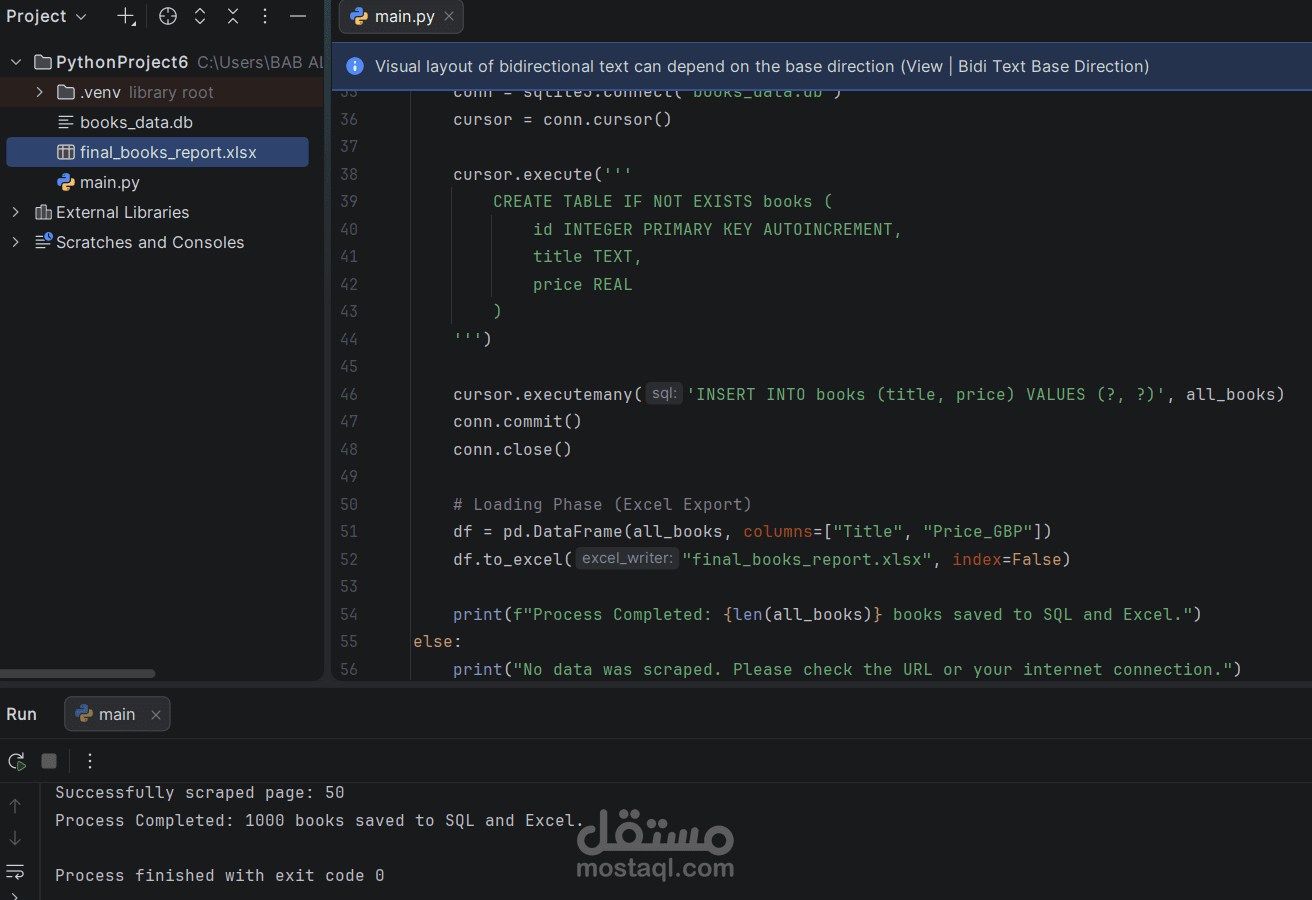The width and height of the screenshot is (1312, 900).
Task: Select Scratches and Consoles item
Action: (150, 242)
